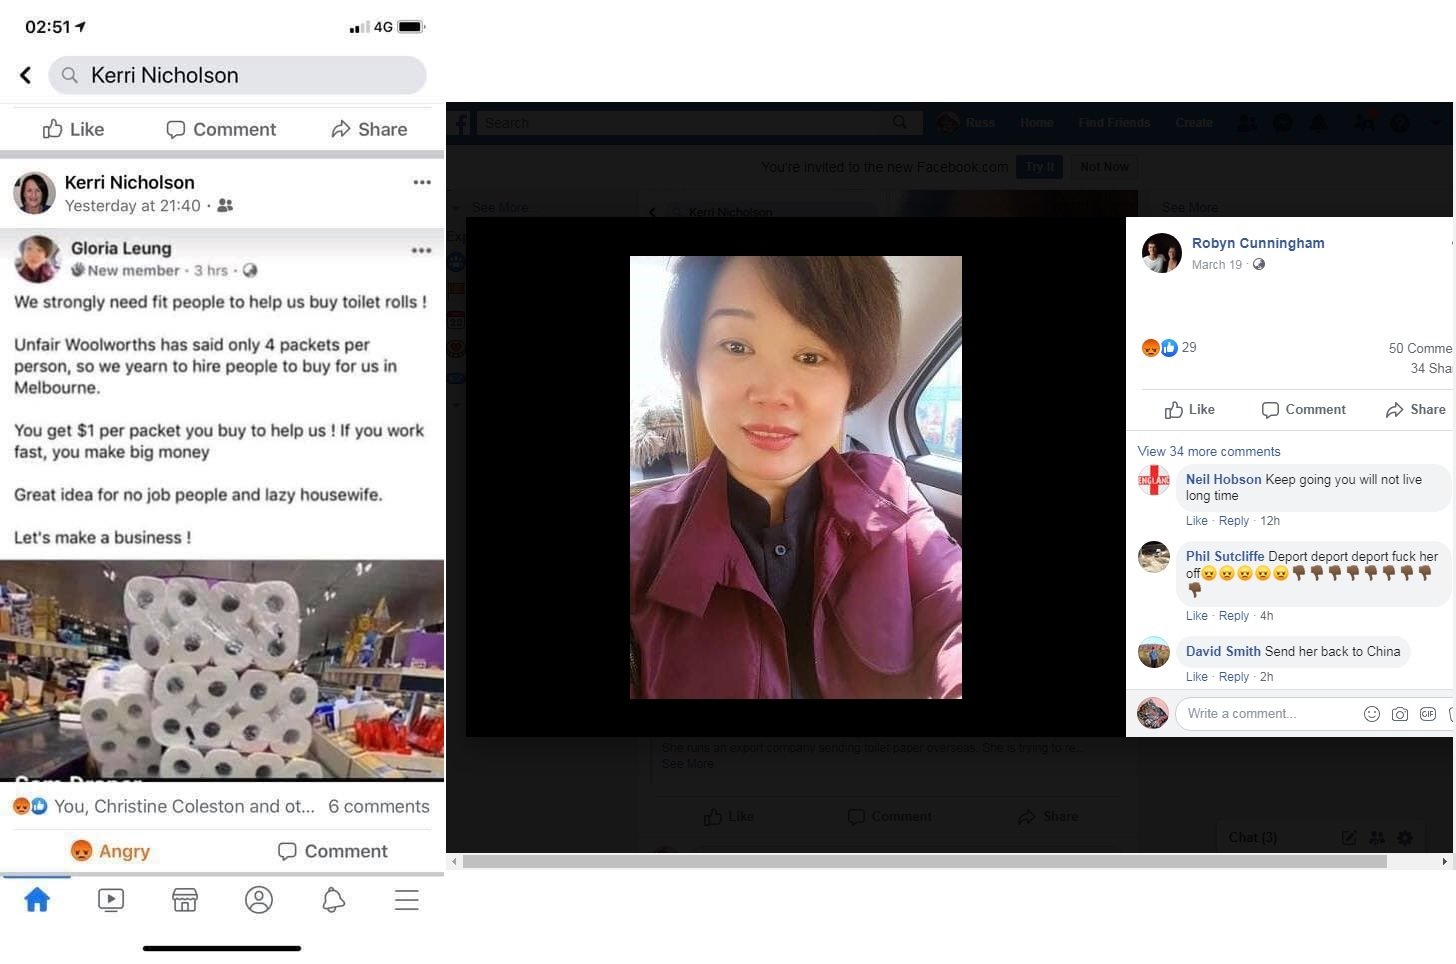Toggle the Angry reaction on the post
Viewport: 1456px width, 964px height.
click(111, 851)
